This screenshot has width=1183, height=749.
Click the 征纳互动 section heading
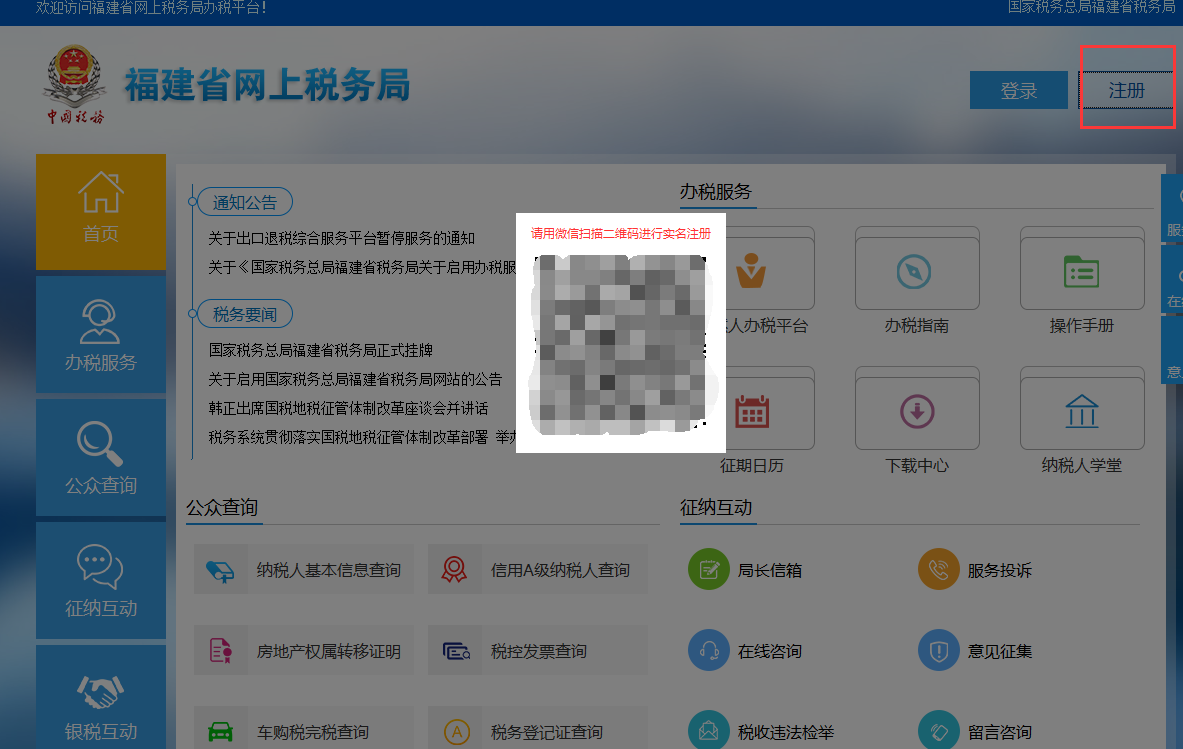[716, 508]
